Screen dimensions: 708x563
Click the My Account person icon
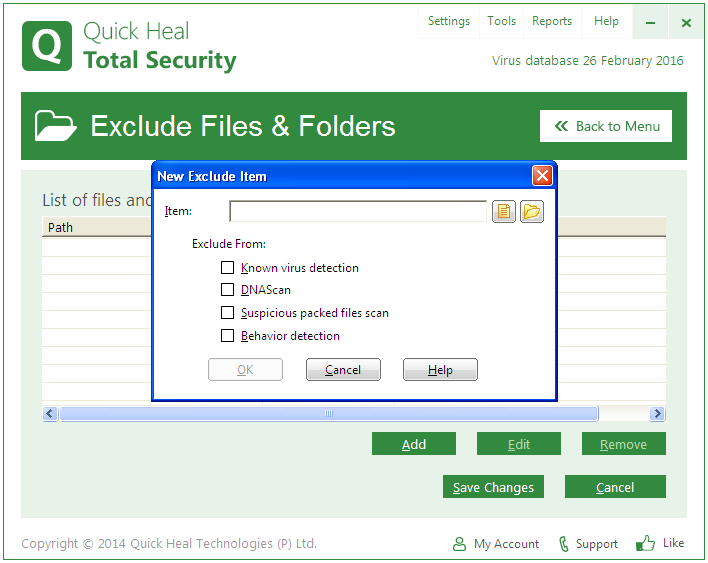[459, 544]
